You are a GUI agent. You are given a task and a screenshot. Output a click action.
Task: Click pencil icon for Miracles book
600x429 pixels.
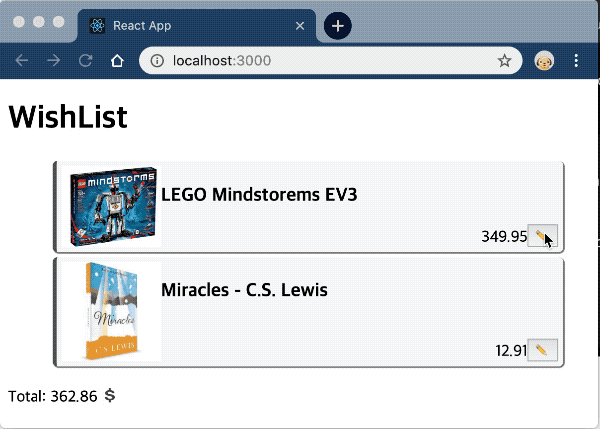point(542,350)
